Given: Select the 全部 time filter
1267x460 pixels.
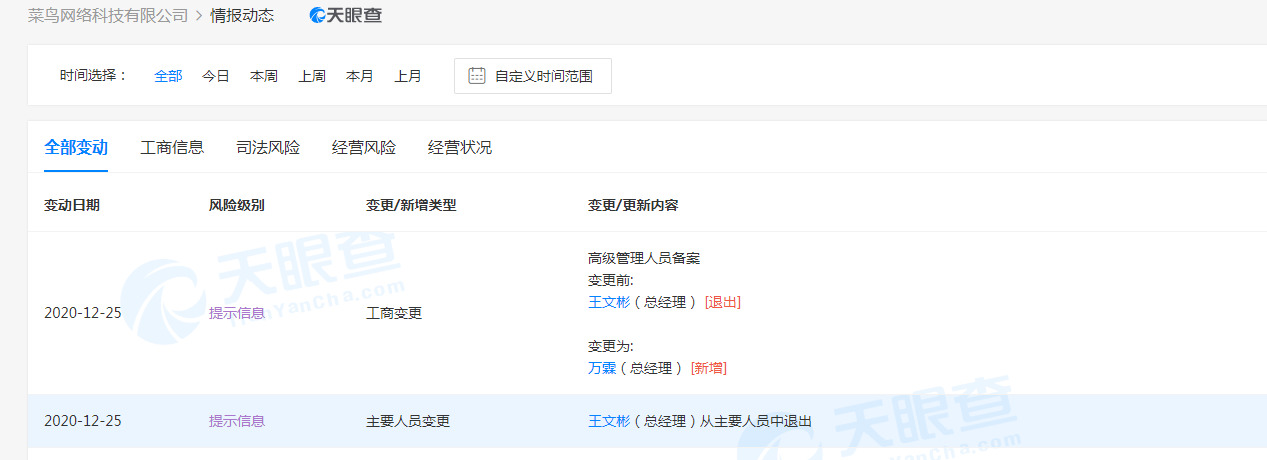Looking at the screenshot, I should pyautogui.click(x=168, y=76).
